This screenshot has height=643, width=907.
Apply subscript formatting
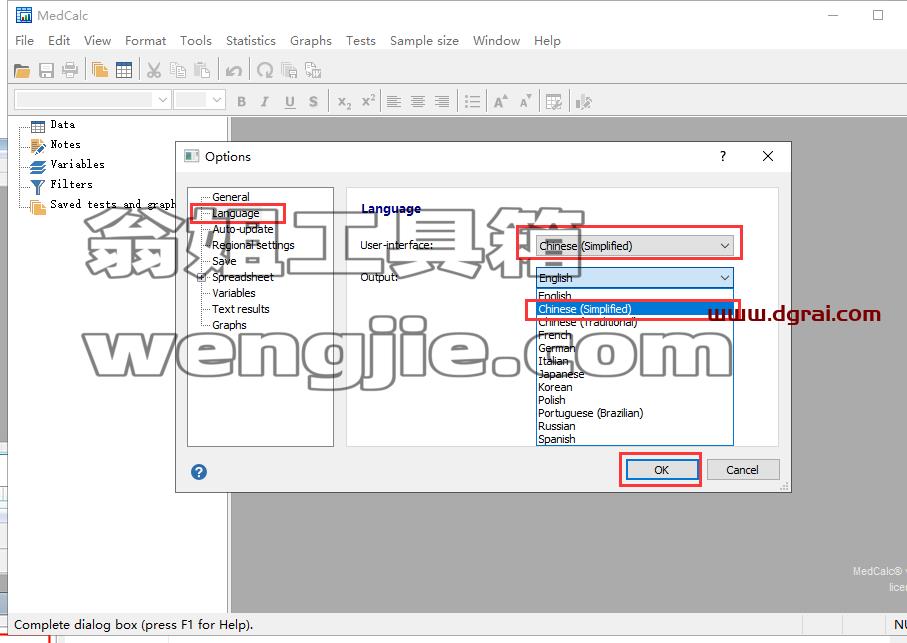coord(344,102)
